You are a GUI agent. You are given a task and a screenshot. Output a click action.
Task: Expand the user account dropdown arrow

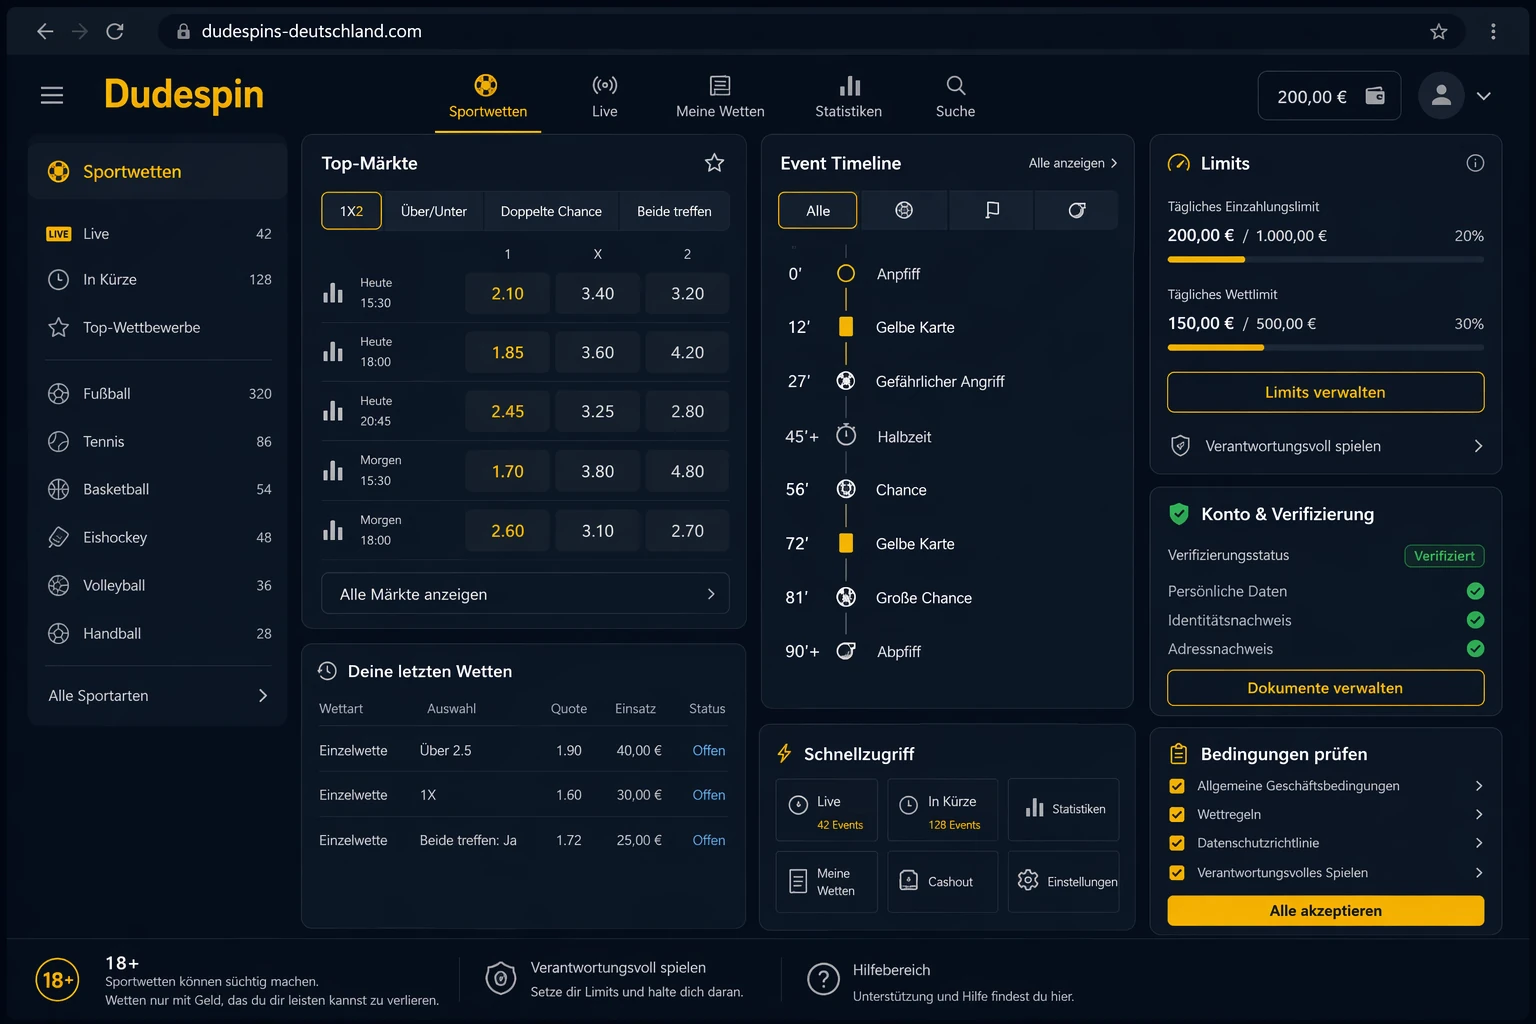tap(1484, 96)
